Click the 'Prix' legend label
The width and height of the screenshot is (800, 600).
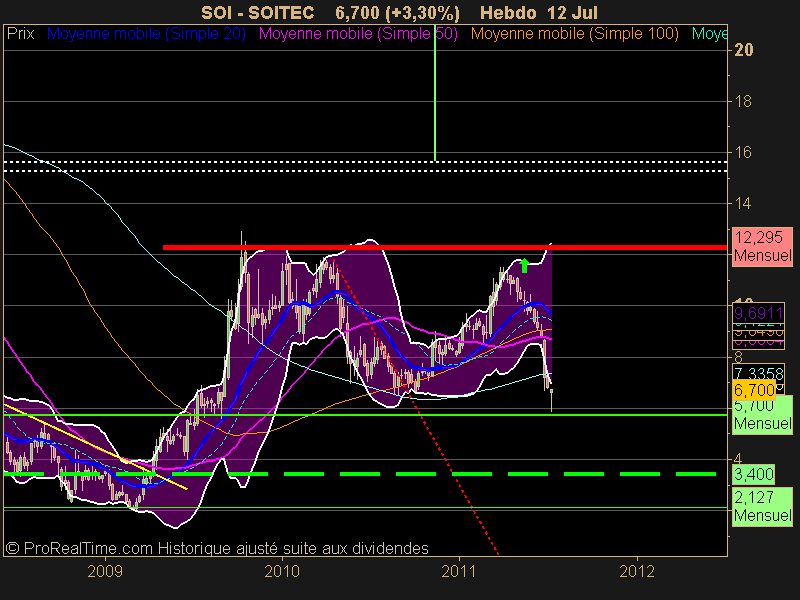20,34
